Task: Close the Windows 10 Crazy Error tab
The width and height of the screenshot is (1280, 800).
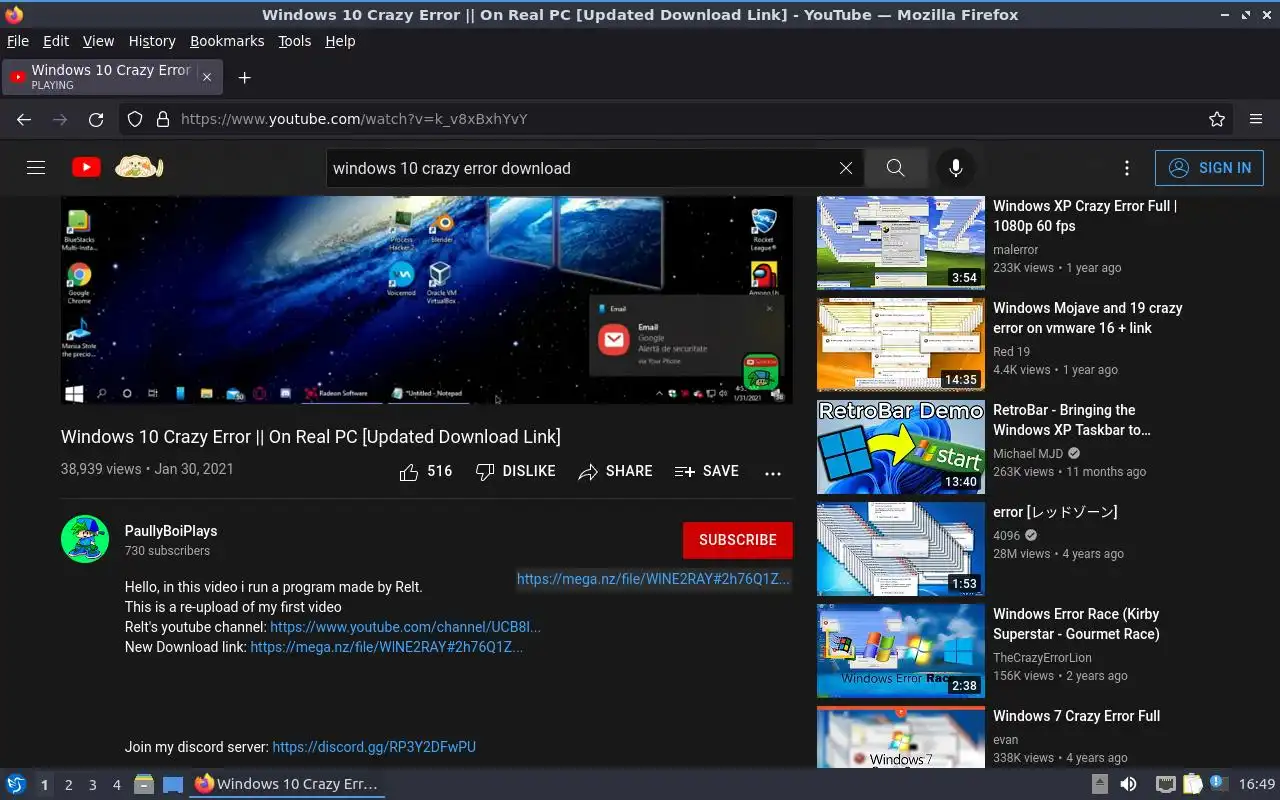Action: tap(207, 77)
